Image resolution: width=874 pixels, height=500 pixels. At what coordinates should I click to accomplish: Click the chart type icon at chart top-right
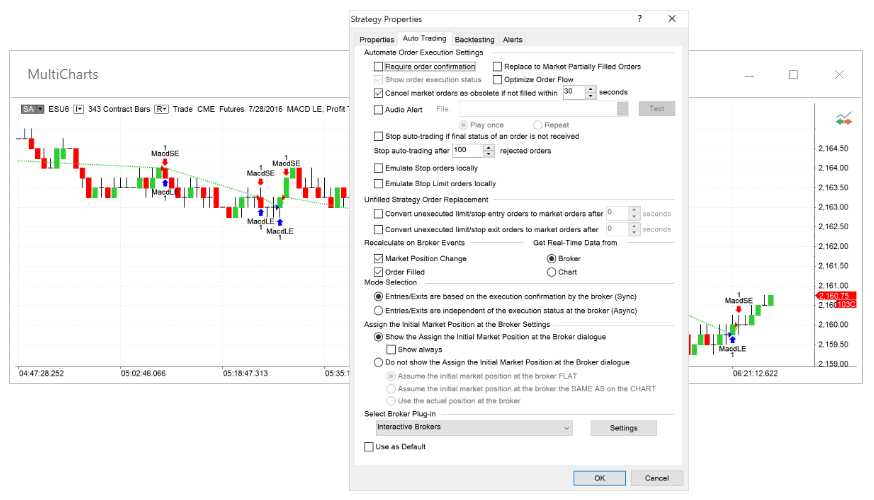(843, 118)
